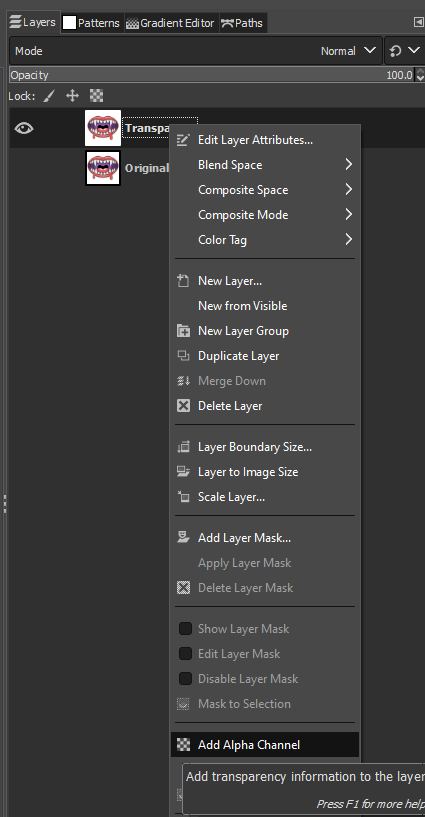Click the Duplicate Layer icon entry

pos(183,356)
